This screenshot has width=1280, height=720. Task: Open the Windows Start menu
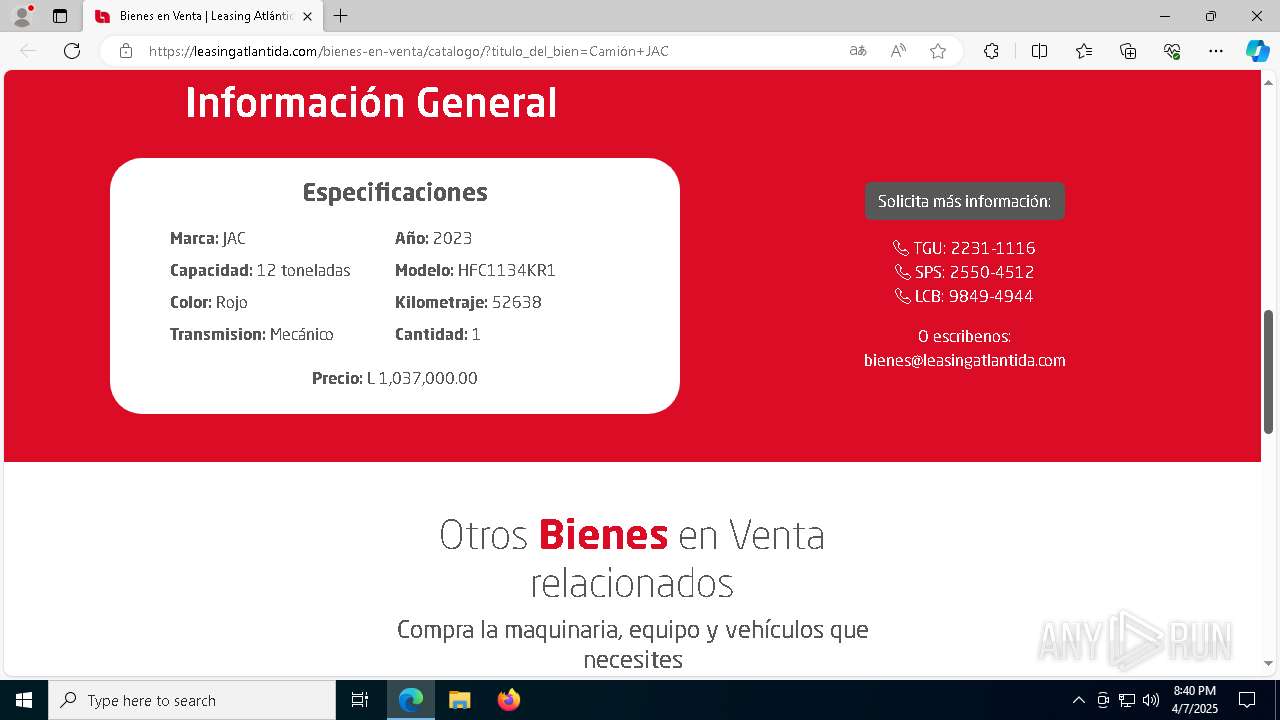24,700
